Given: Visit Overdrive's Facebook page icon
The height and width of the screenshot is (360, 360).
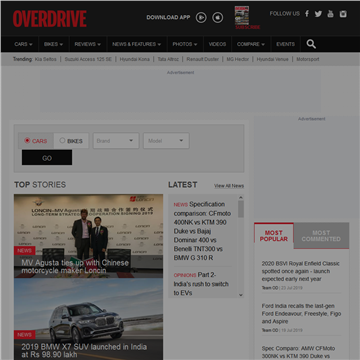Looking at the screenshot, I should click(x=307, y=14).
